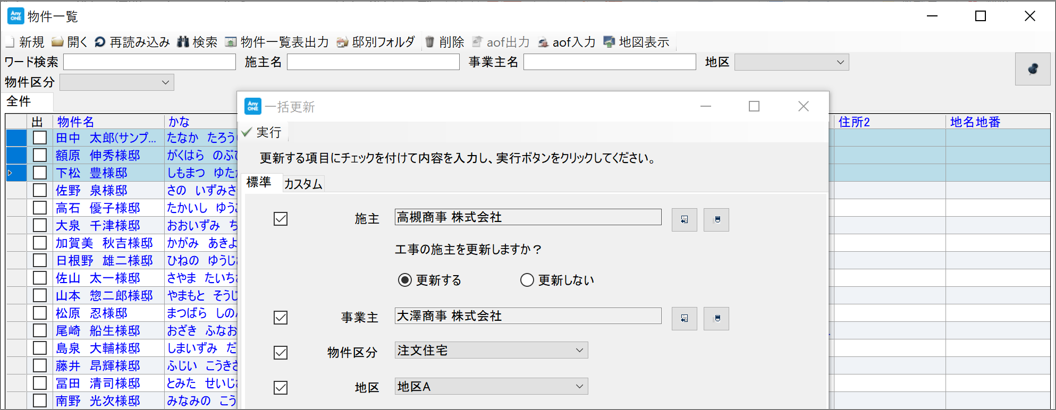Click 物件一覧表出力 in the toolbar

276,42
